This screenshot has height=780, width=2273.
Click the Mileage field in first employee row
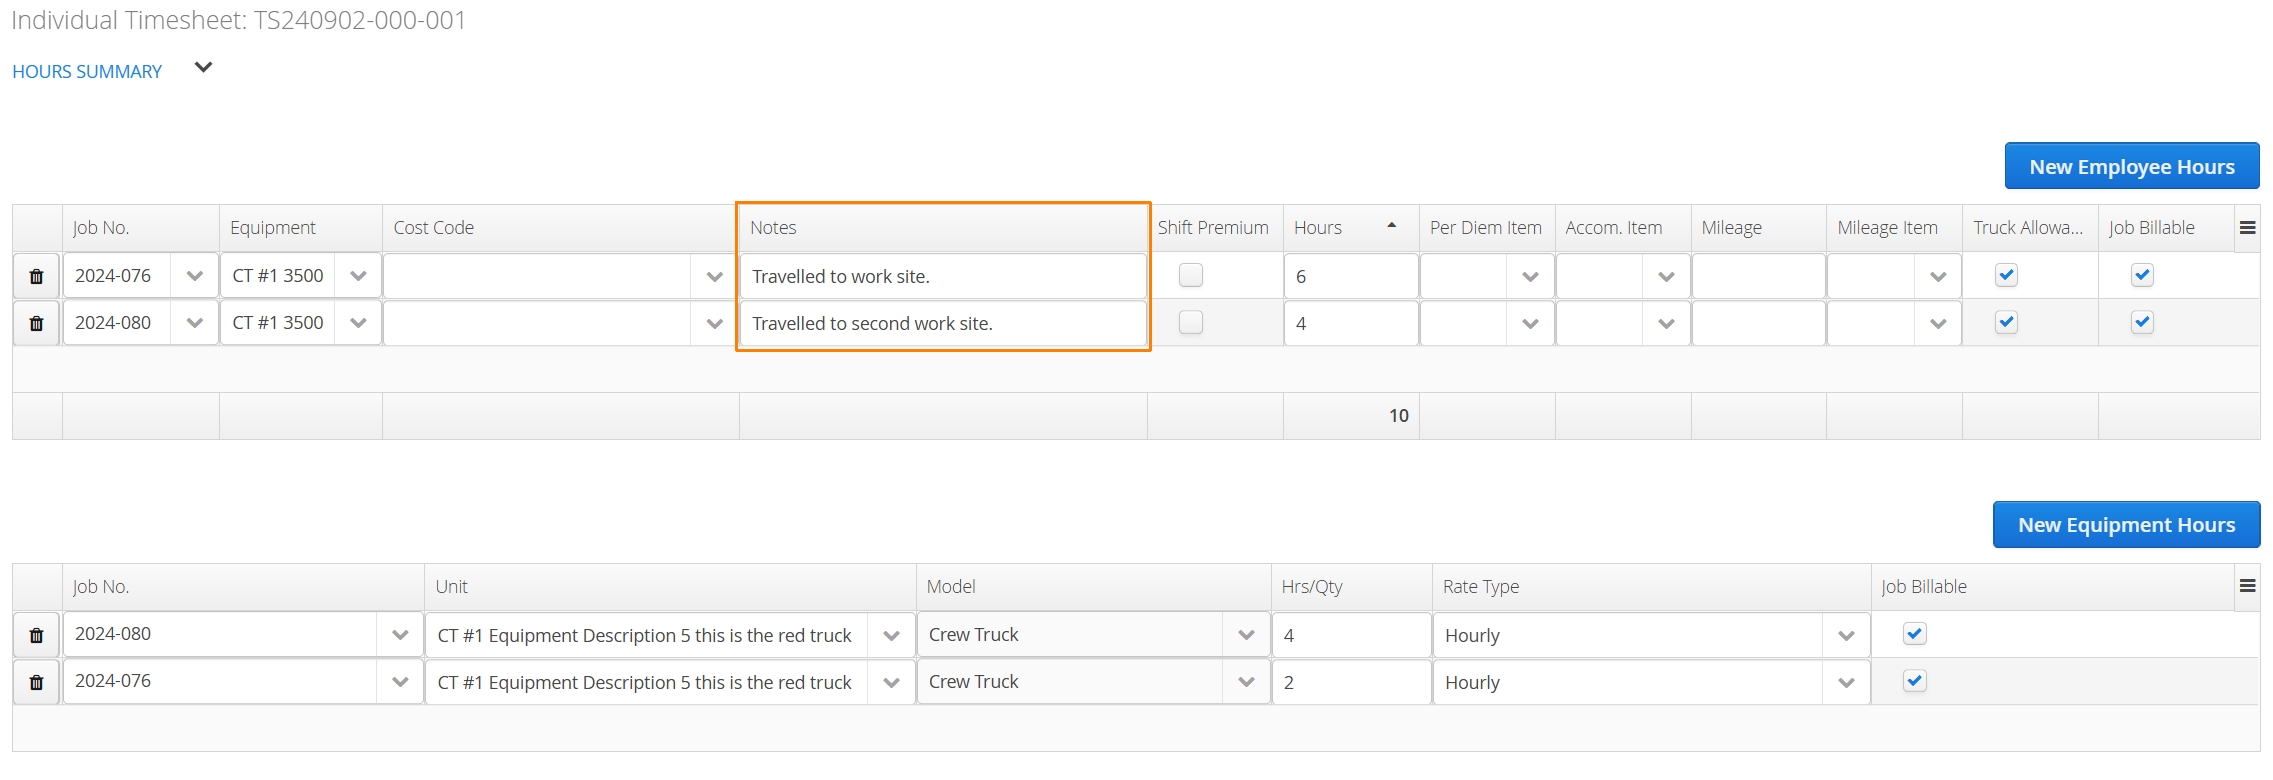click(x=1759, y=276)
